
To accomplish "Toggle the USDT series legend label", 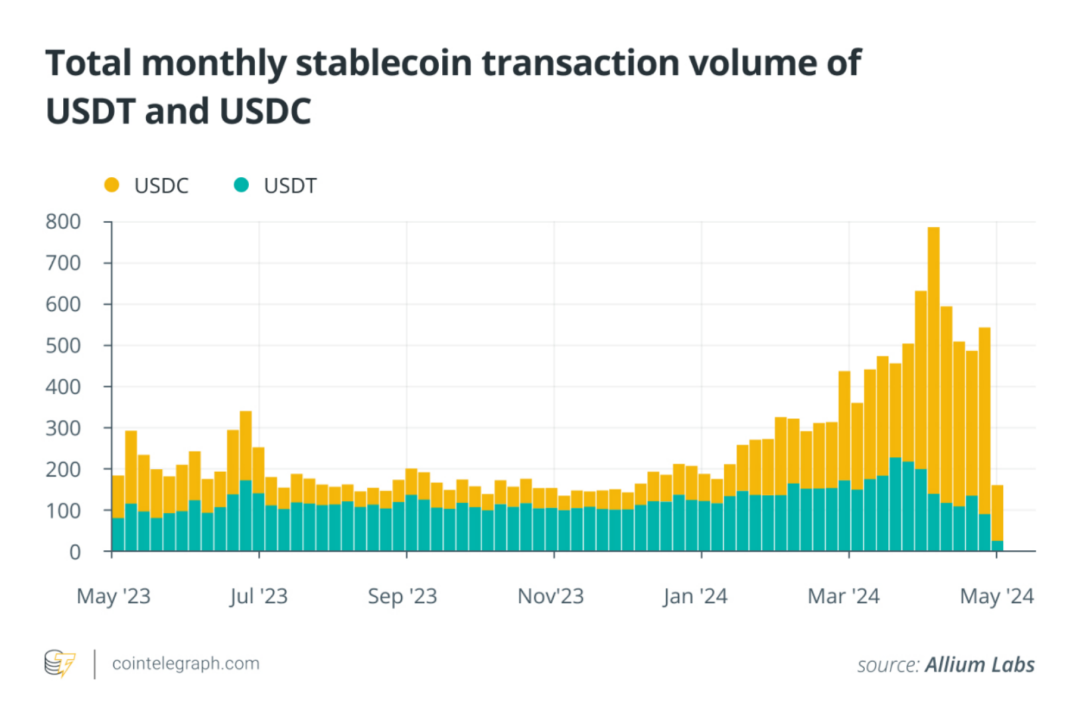I will pos(290,185).
